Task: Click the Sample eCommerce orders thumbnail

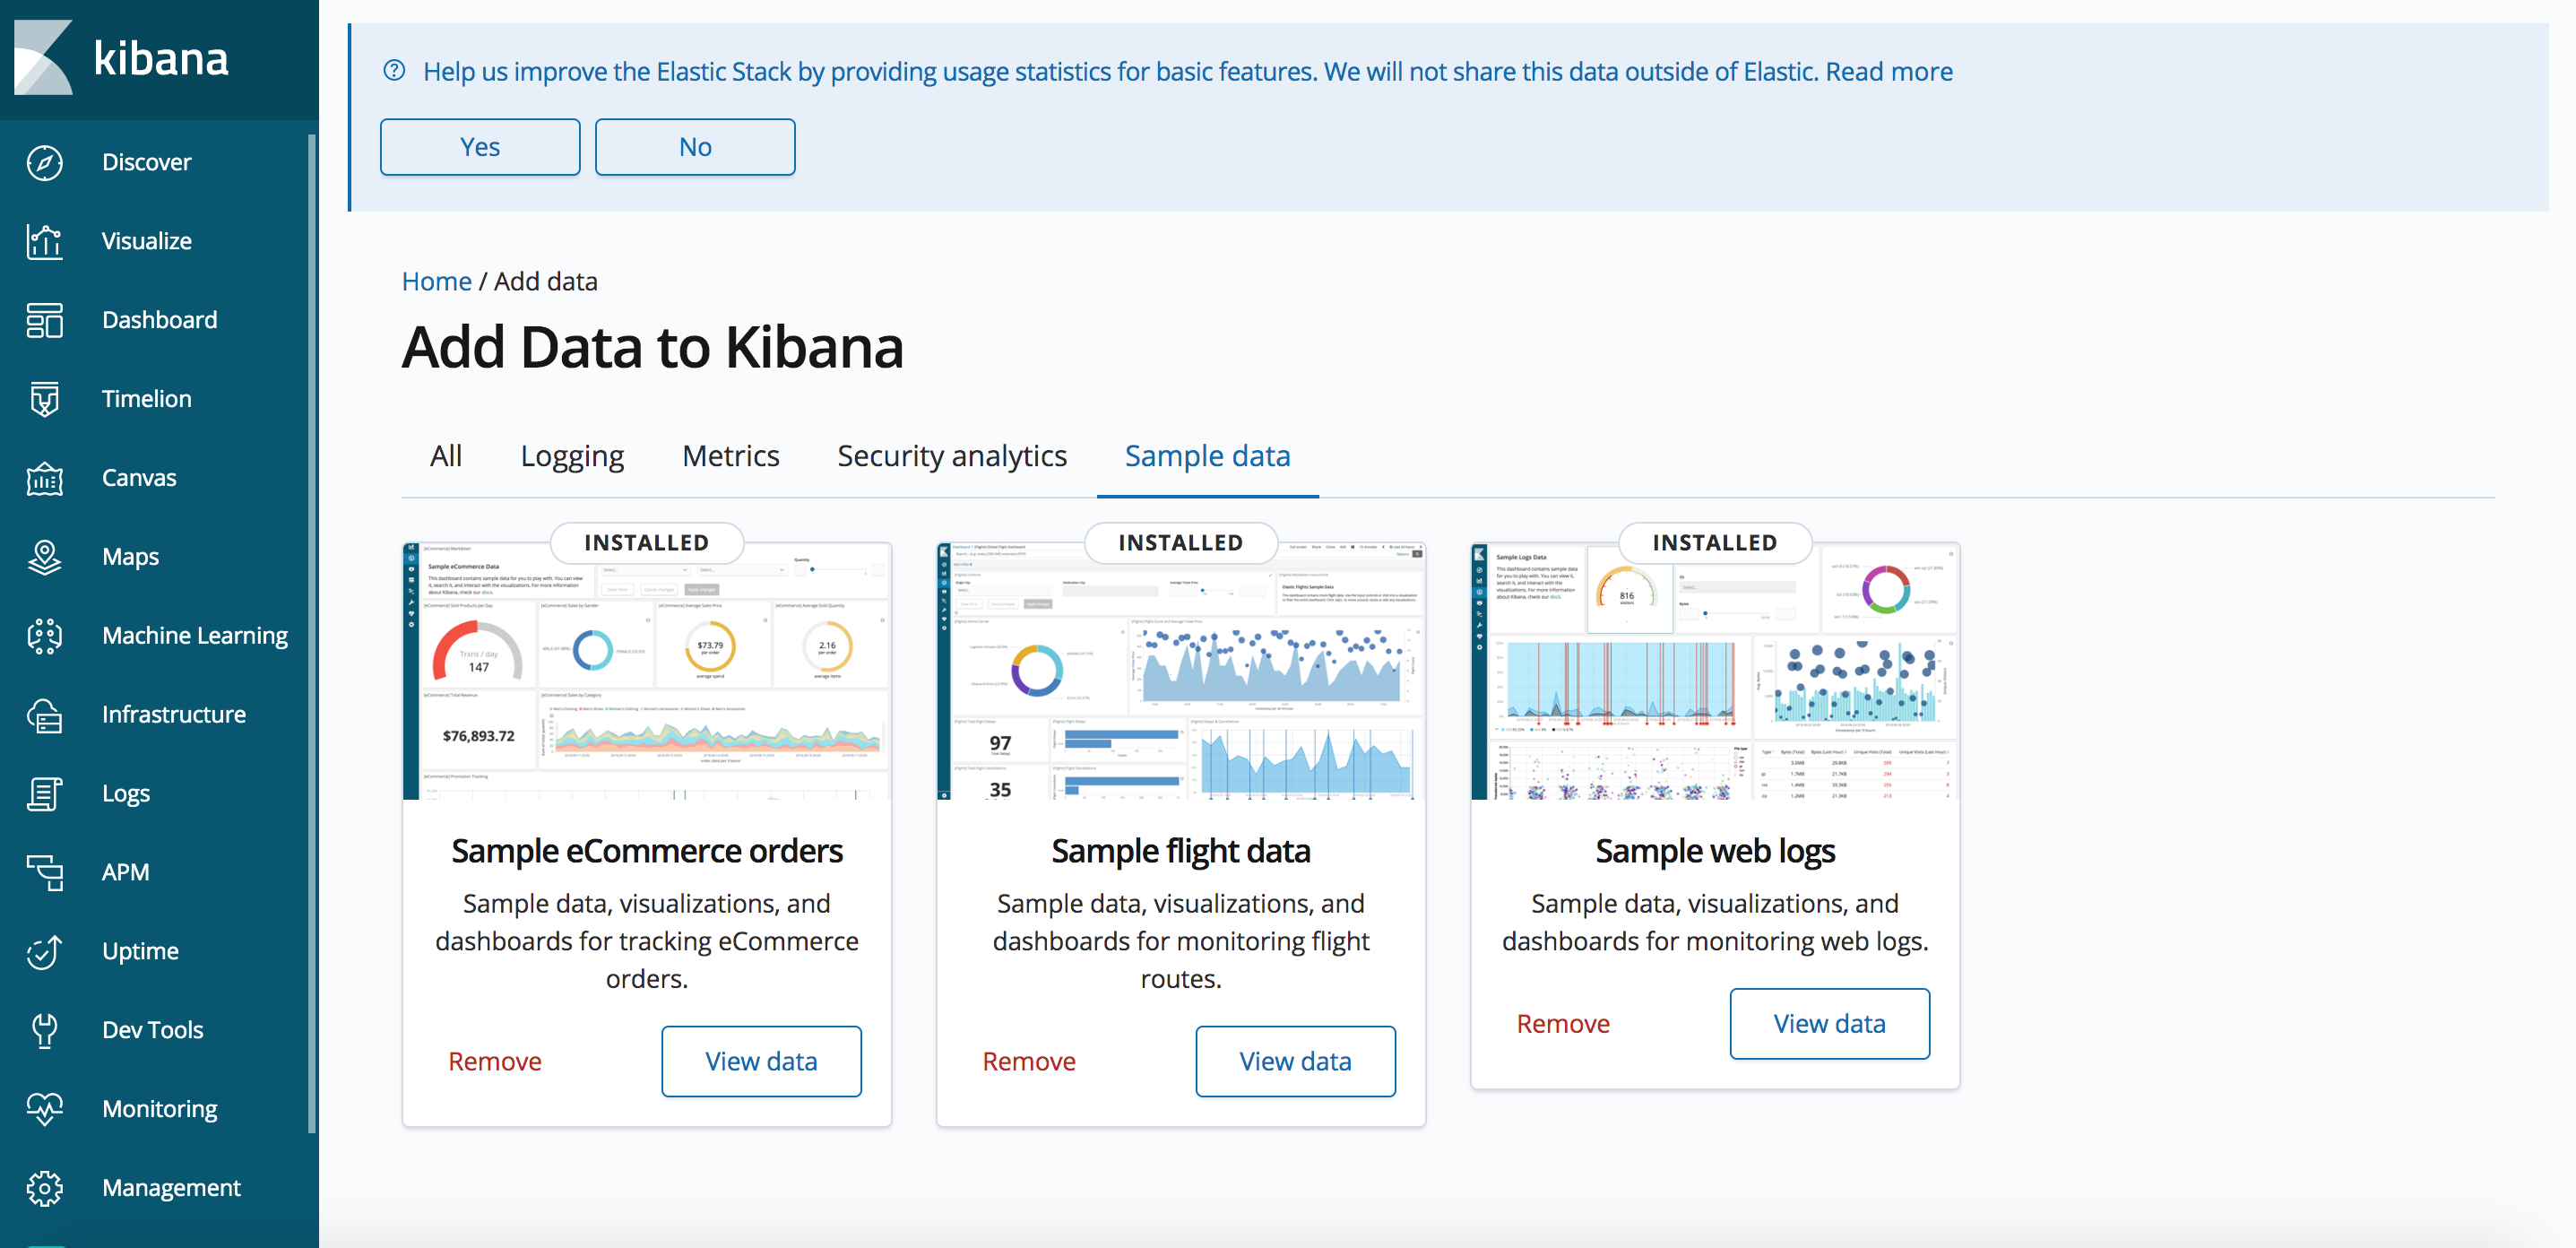Action: click(x=646, y=680)
